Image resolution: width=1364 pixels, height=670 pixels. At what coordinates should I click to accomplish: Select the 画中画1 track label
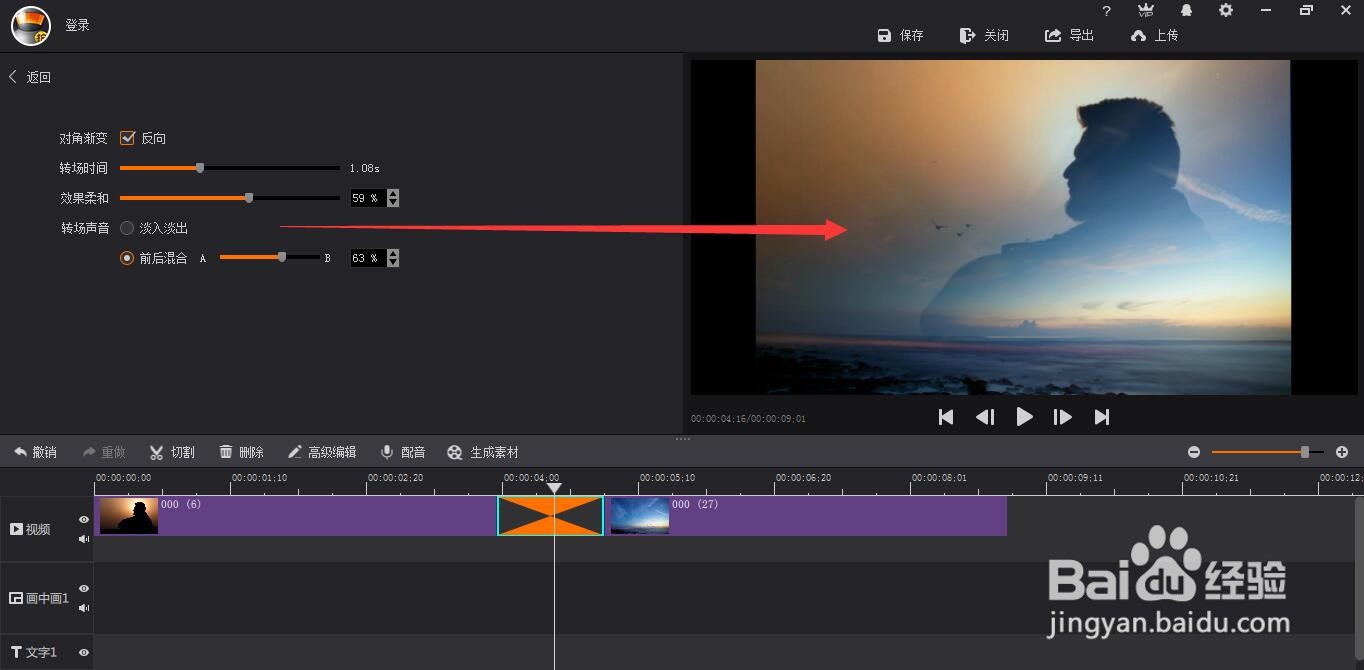pyautogui.click(x=39, y=598)
